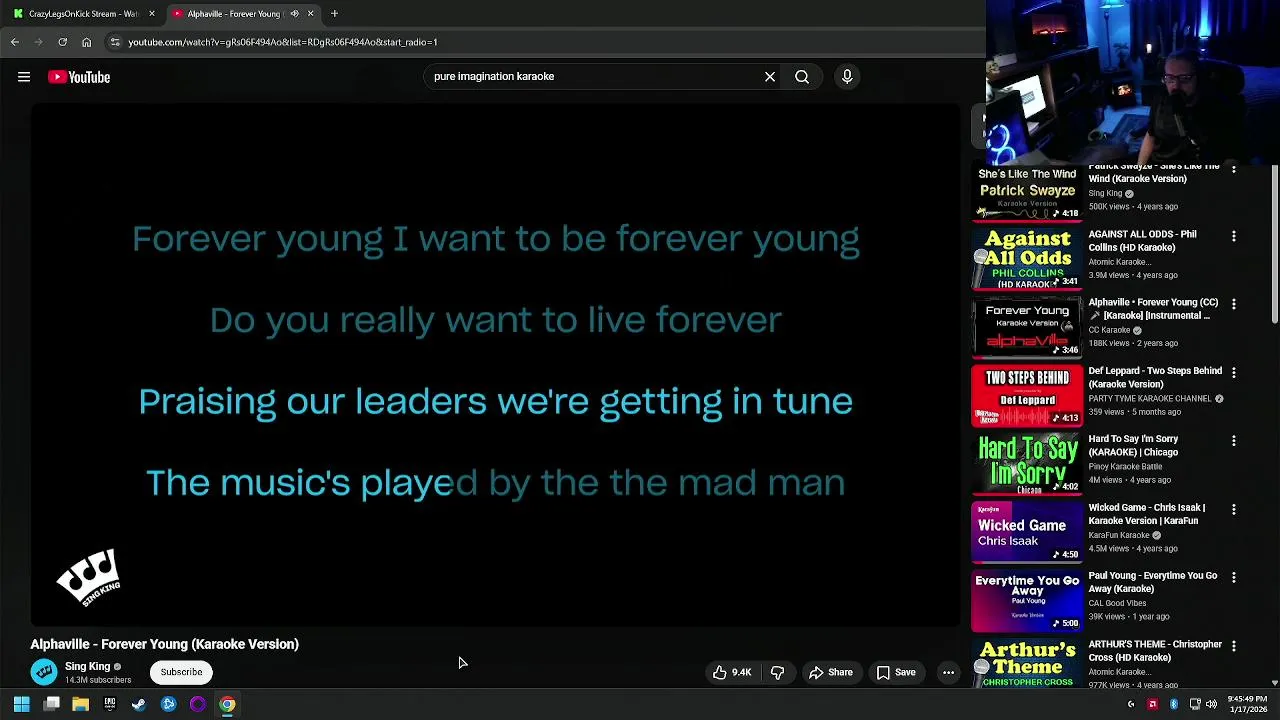The height and width of the screenshot is (720, 1280).
Task: Click CAL Good Vibes channel name
Action: pos(1117,603)
